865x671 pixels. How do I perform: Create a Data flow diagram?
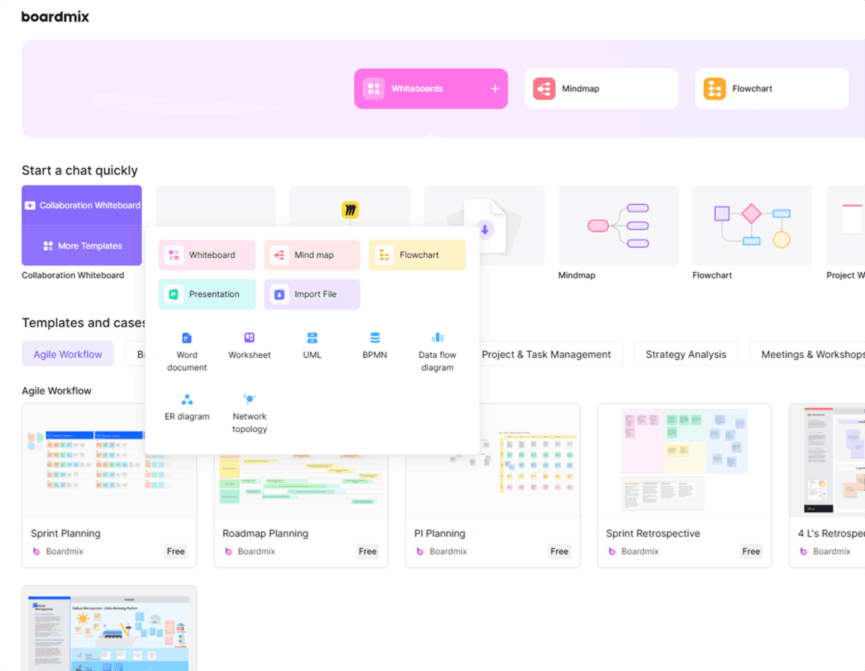click(436, 338)
